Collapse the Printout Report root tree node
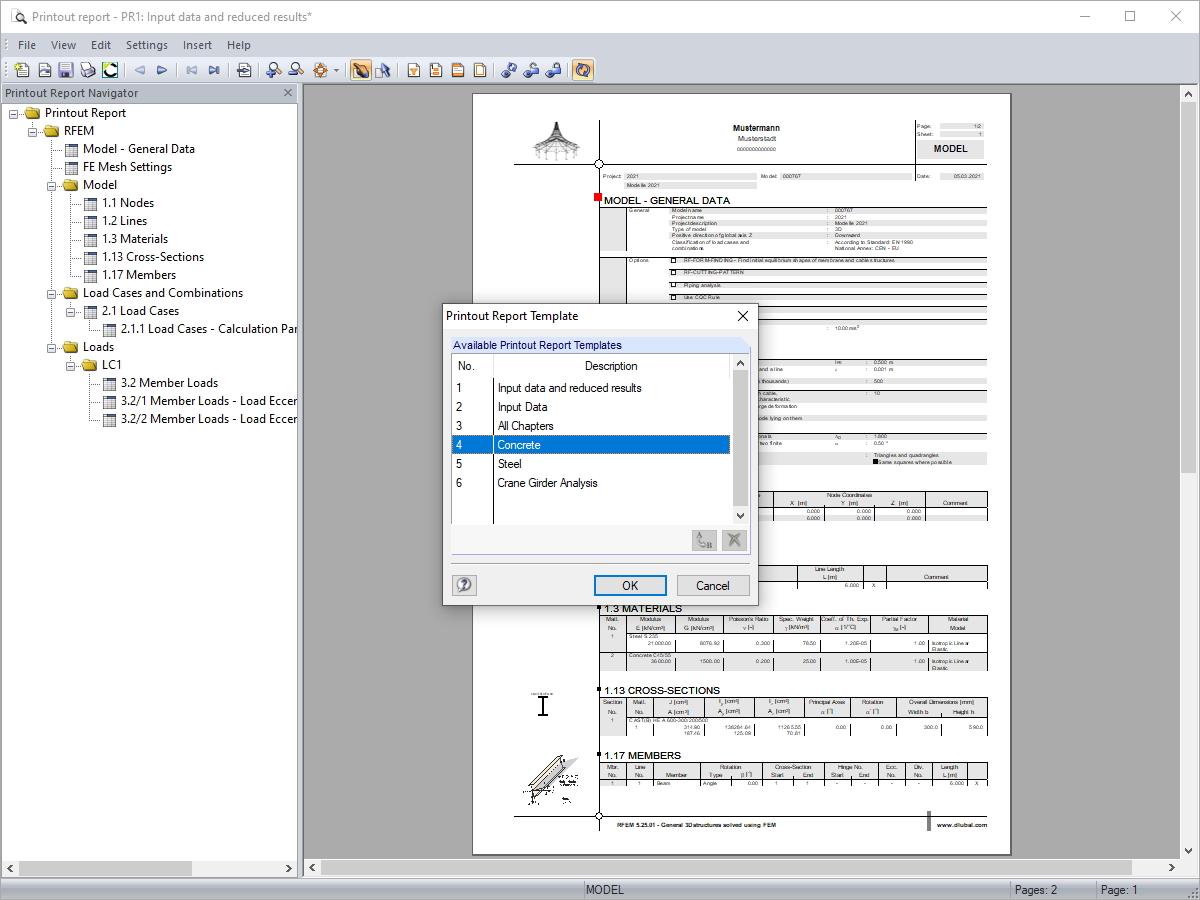 (x=14, y=113)
